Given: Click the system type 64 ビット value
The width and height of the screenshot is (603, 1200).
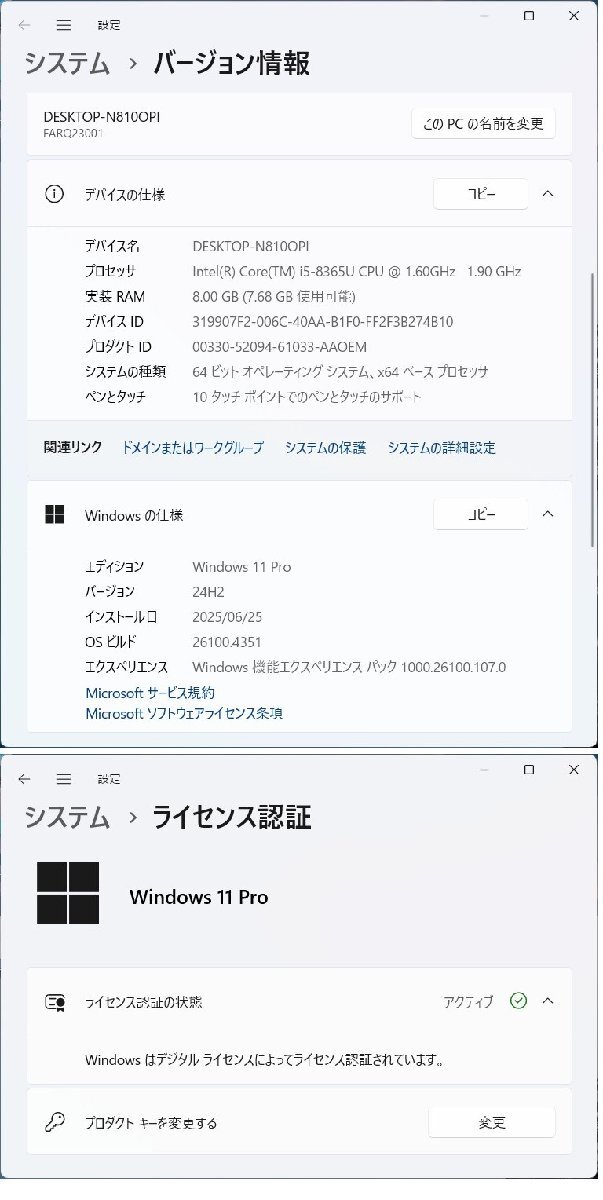Looking at the screenshot, I should tap(340, 371).
